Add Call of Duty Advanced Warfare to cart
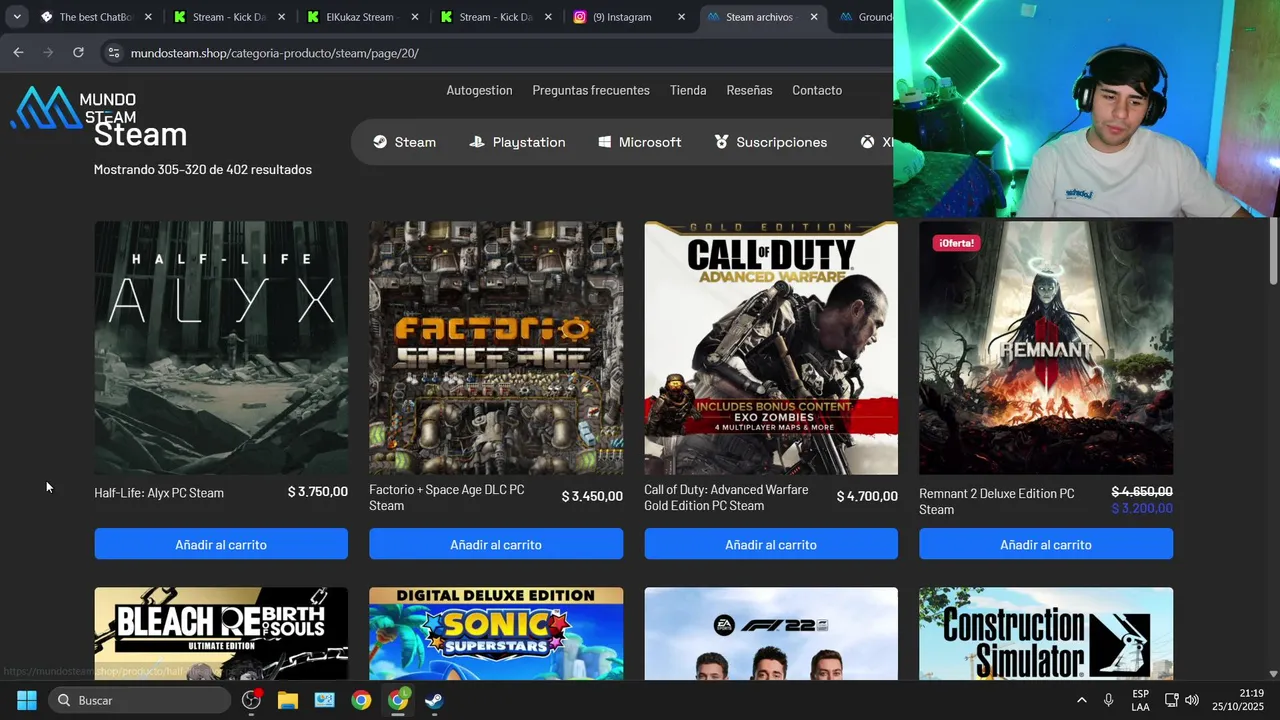 point(771,544)
